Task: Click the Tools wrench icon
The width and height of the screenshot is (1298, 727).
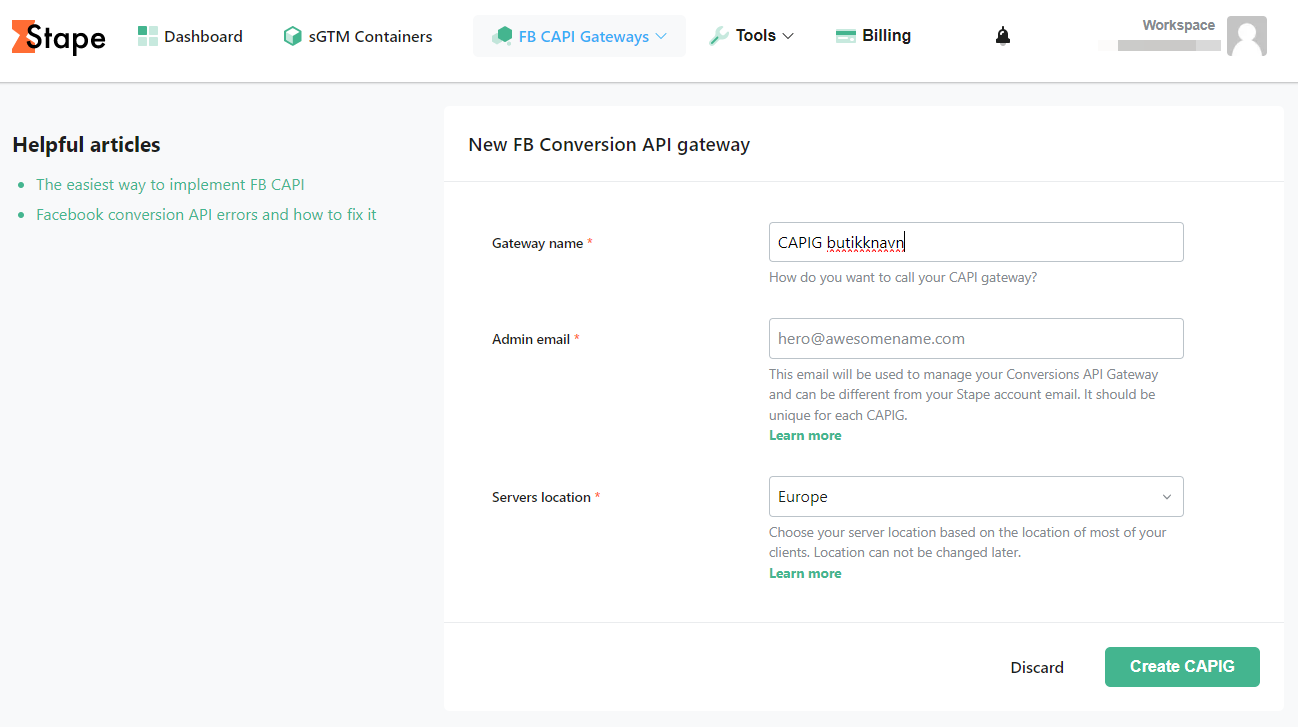Action: [x=719, y=36]
